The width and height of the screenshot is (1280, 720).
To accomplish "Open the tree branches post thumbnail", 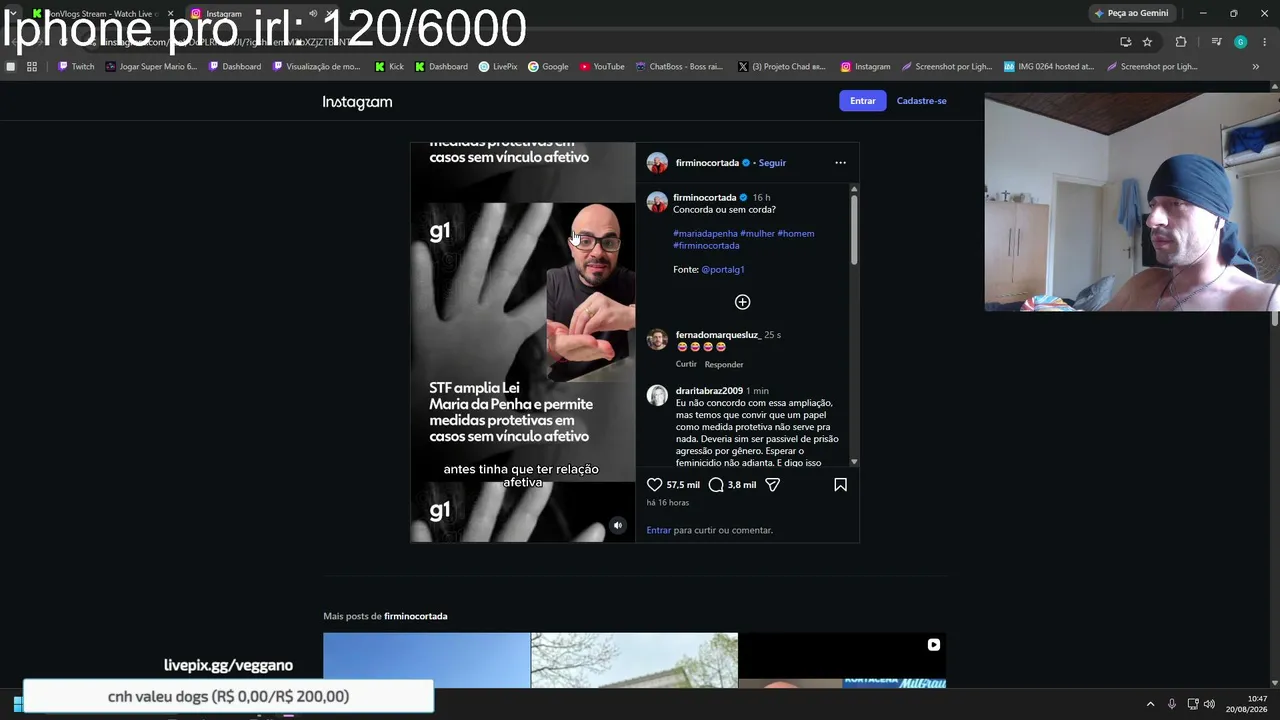I will pos(634,660).
